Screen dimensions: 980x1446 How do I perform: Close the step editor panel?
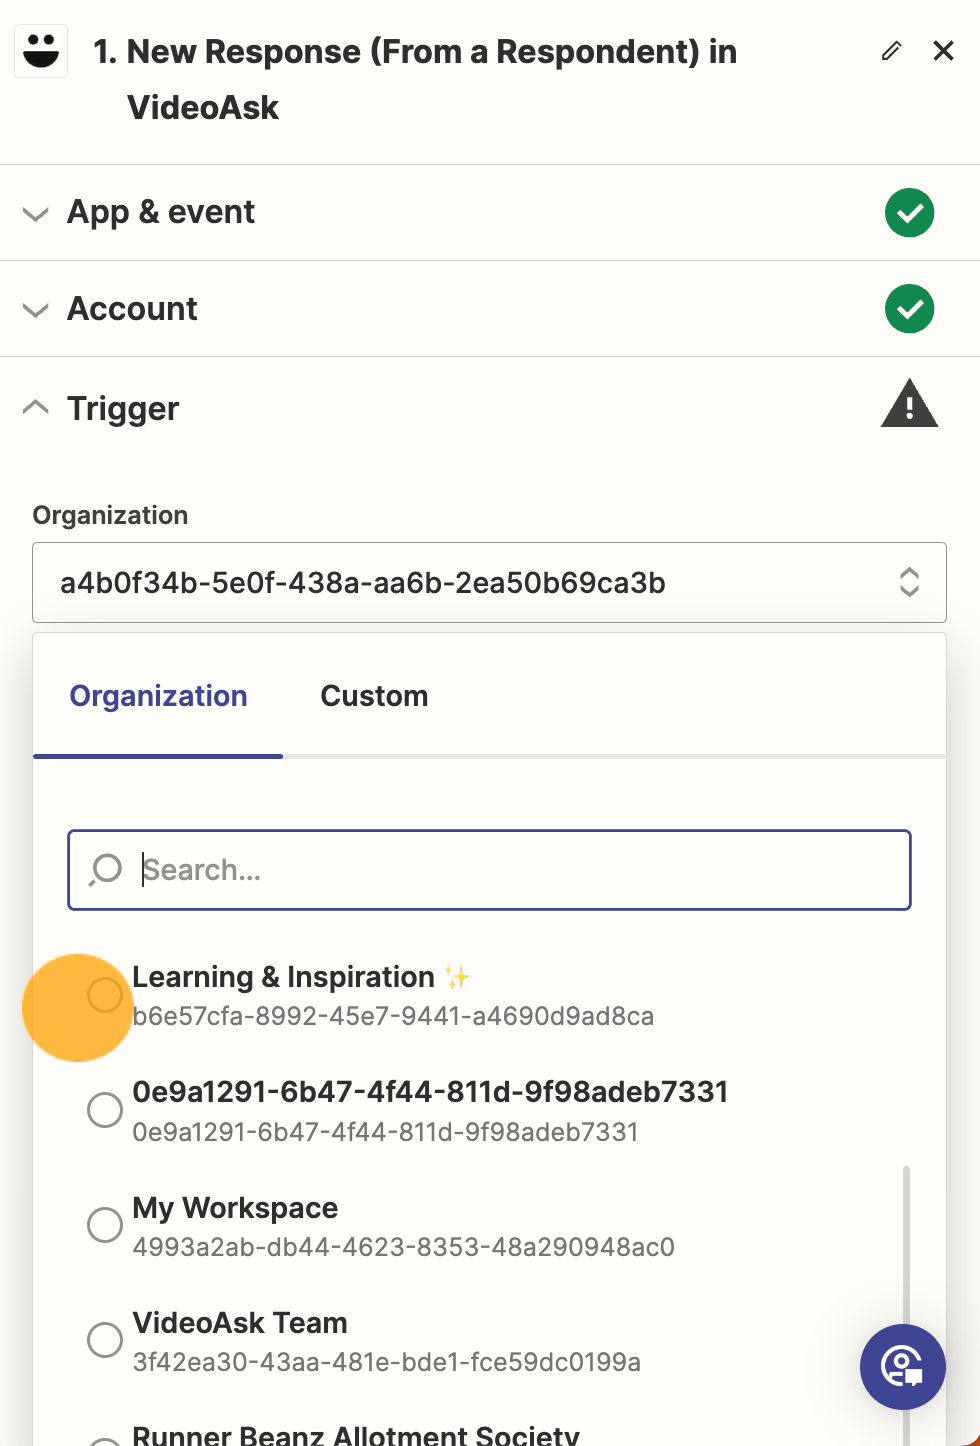tap(943, 51)
